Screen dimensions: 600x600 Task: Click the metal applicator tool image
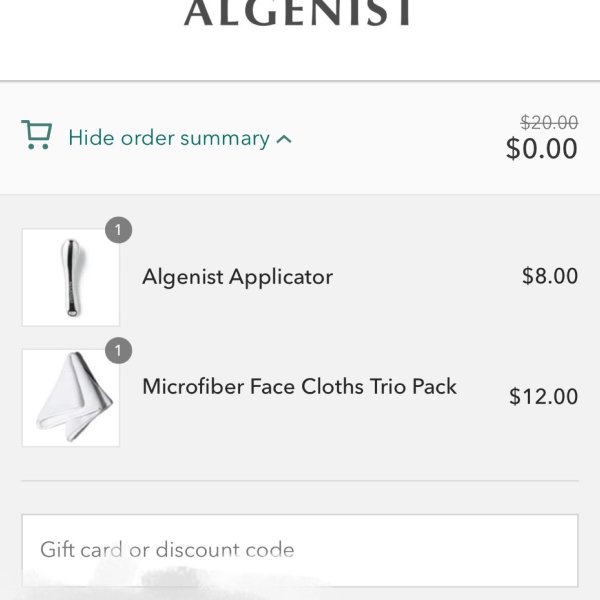point(72,278)
